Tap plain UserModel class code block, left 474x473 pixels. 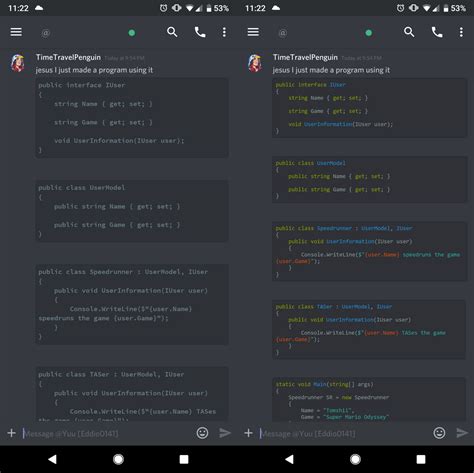[x=132, y=211]
